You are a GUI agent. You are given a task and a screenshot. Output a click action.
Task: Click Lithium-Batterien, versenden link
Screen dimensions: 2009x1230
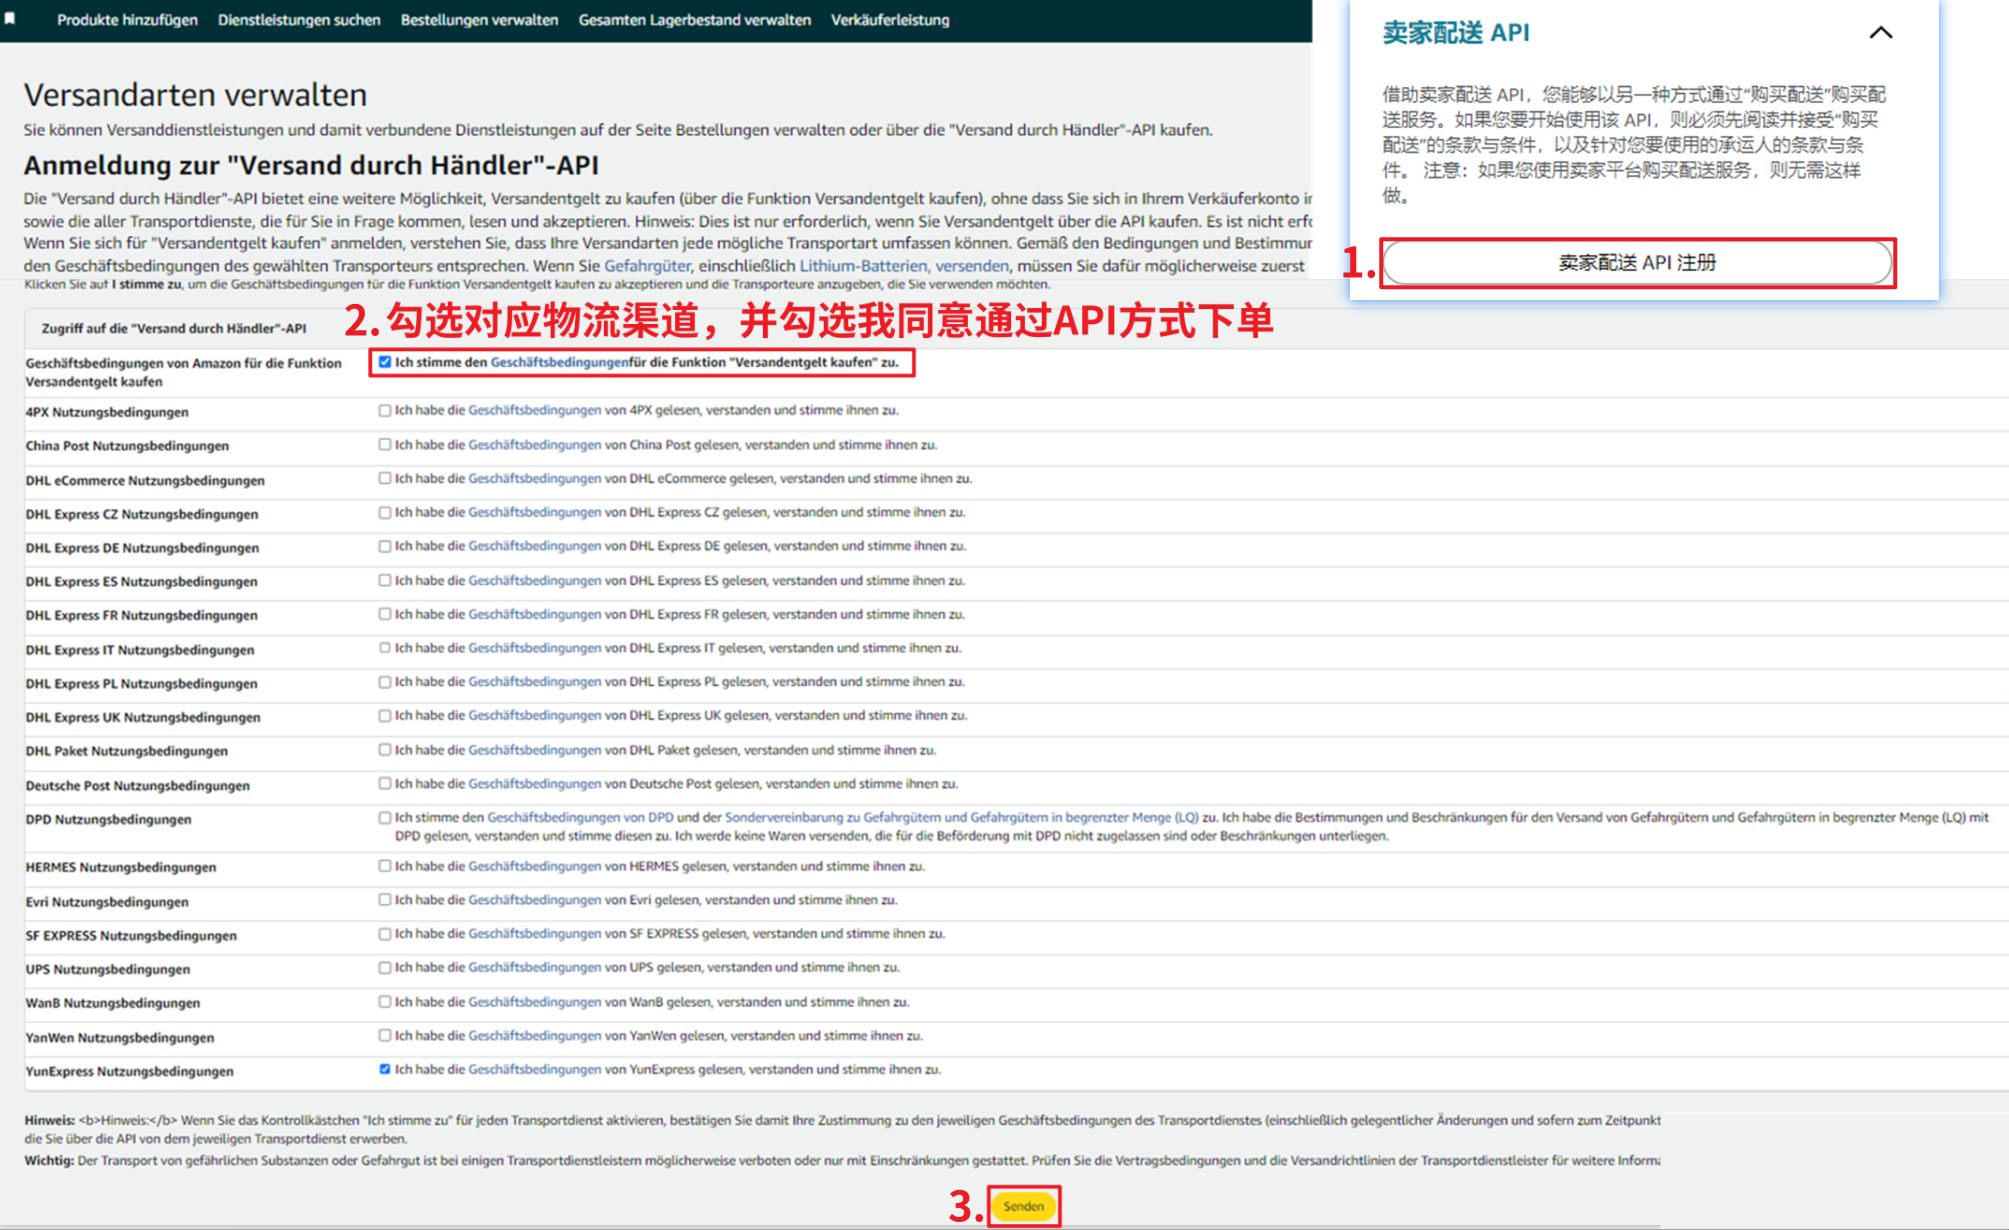coord(904,266)
